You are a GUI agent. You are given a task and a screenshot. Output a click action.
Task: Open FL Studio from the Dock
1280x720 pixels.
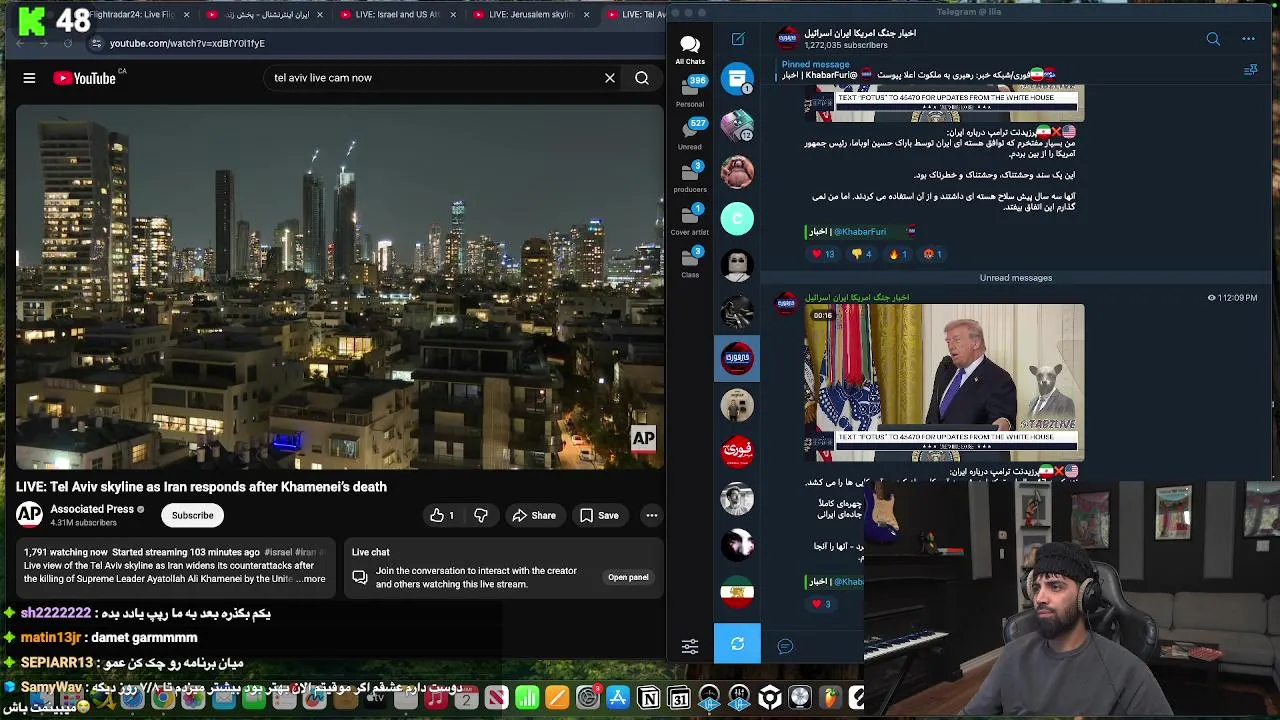830,698
